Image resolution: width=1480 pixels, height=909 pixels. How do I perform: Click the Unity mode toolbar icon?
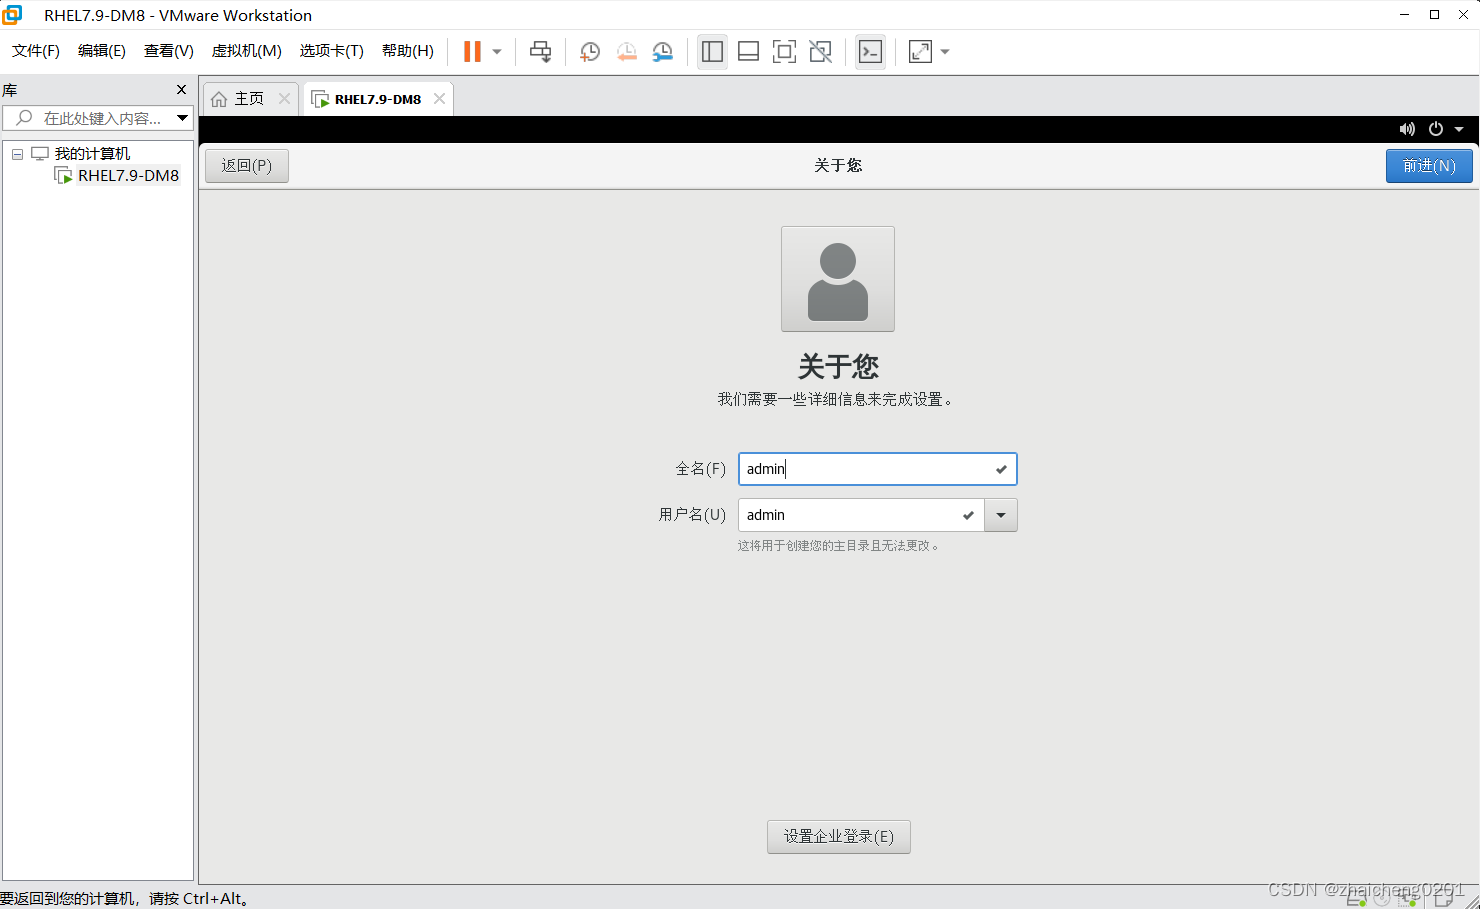pyautogui.click(x=821, y=52)
